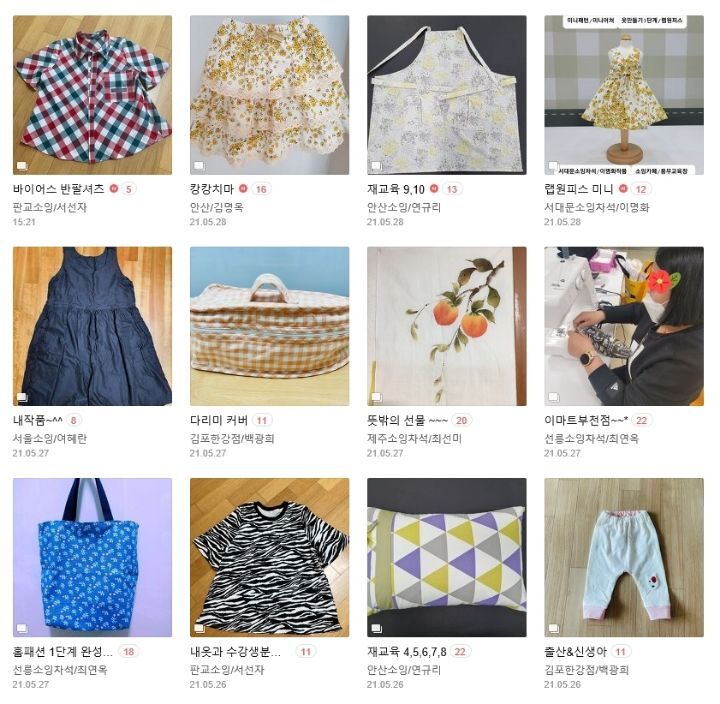Open the navy sleeveless dress thumbnail
The width and height of the screenshot is (720, 704).
click(92, 326)
